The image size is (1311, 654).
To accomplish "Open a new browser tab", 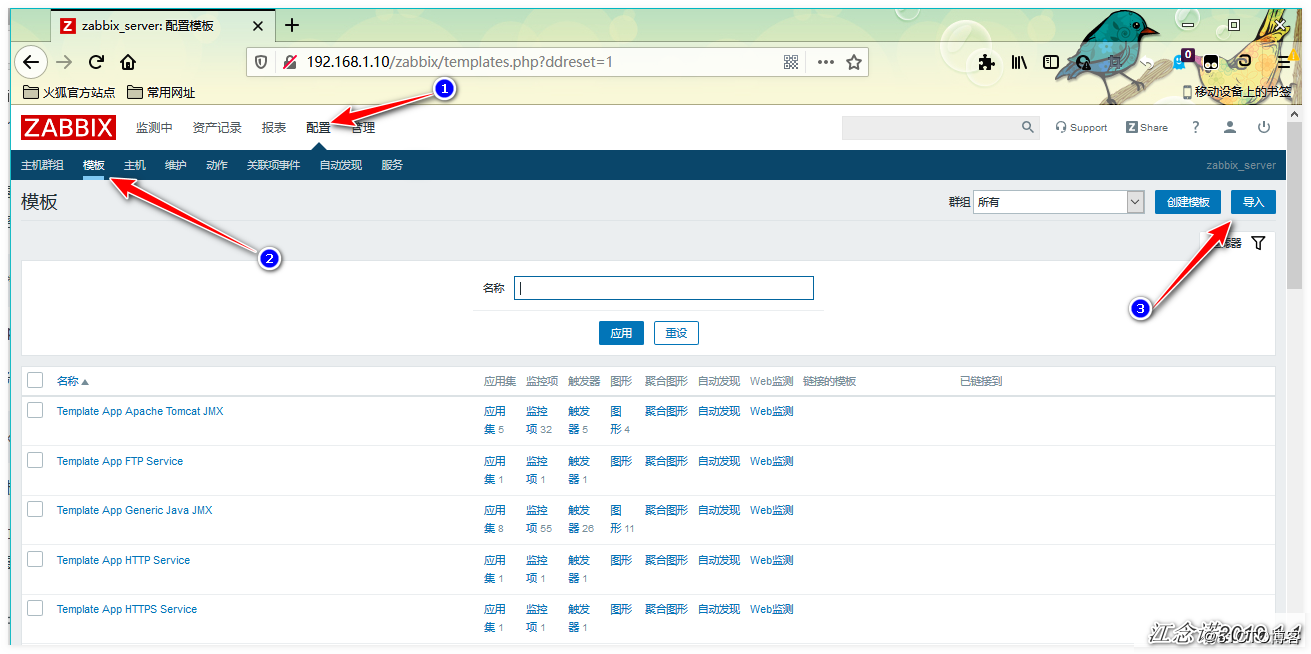I will pos(292,25).
